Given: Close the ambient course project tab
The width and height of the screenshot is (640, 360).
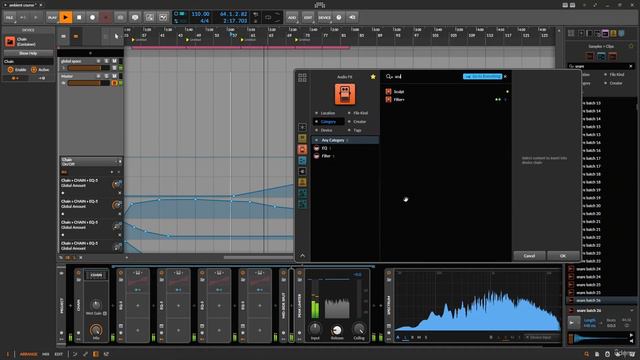Looking at the screenshot, I should [x=41, y=5].
